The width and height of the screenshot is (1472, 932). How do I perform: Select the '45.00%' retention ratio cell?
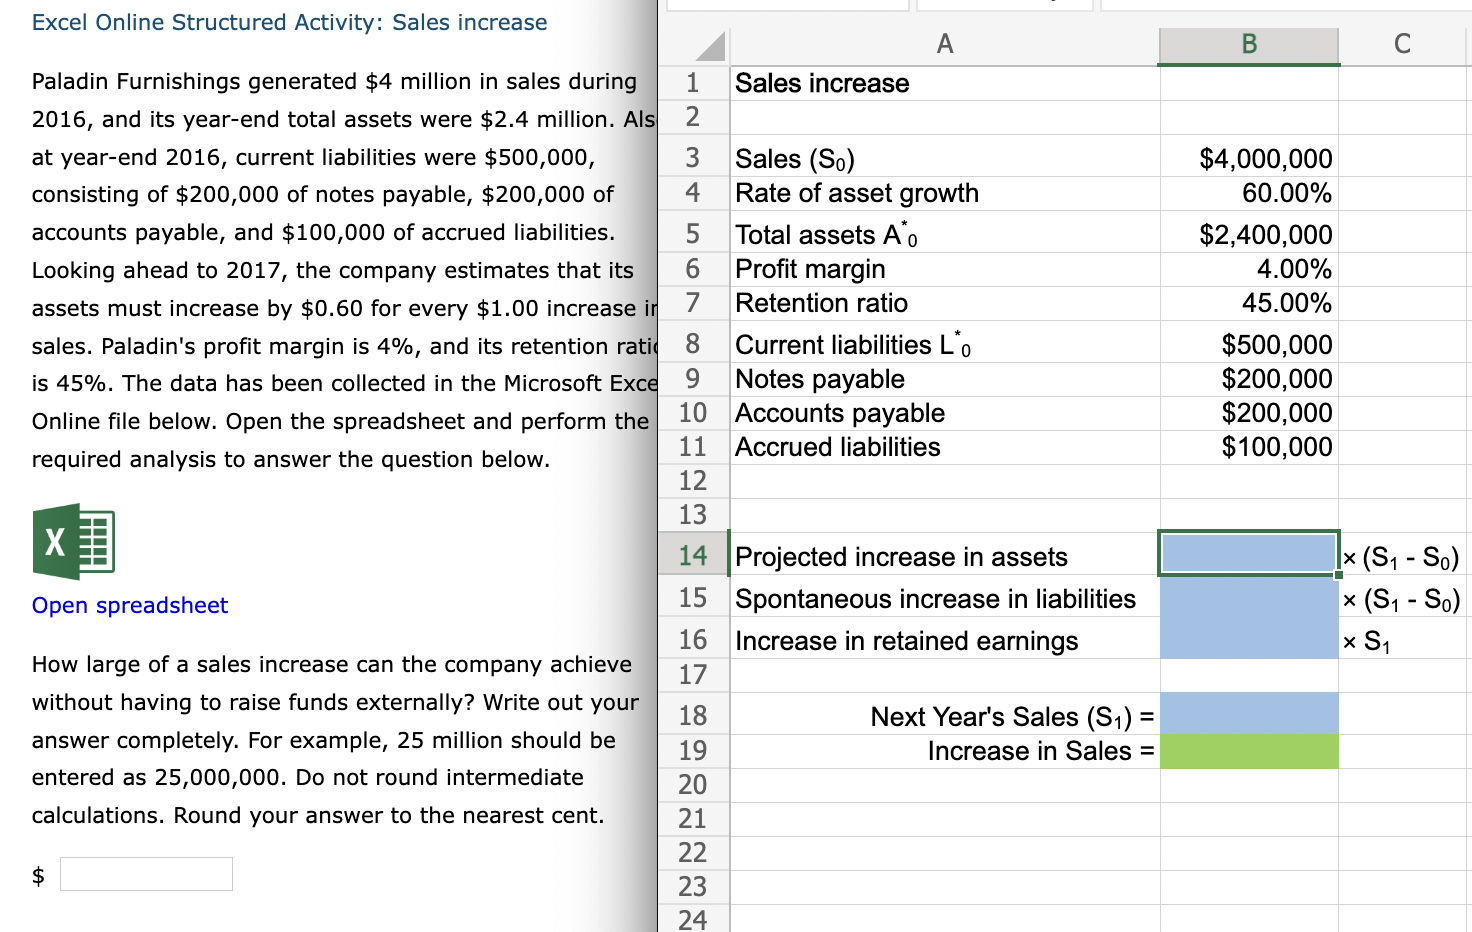pyautogui.click(x=1249, y=303)
